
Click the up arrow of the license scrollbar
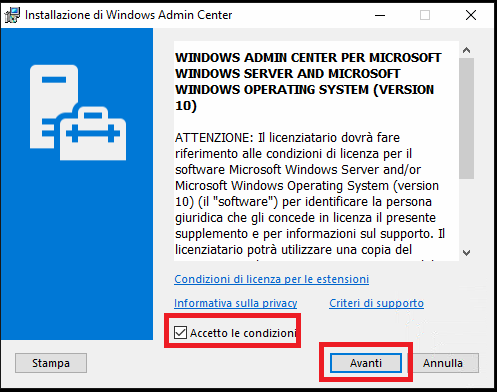(466, 50)
